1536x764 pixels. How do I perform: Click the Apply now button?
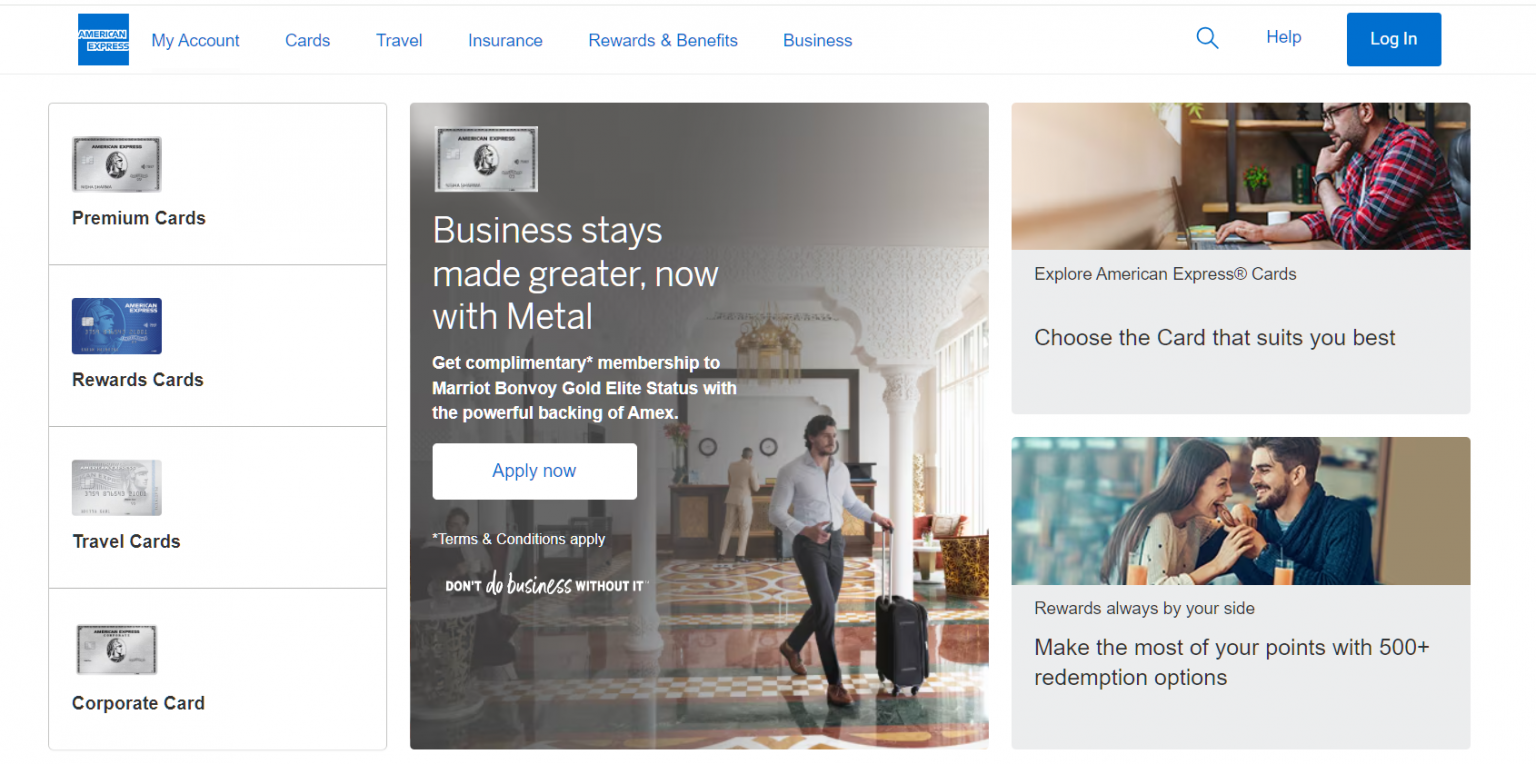[535, 471]
